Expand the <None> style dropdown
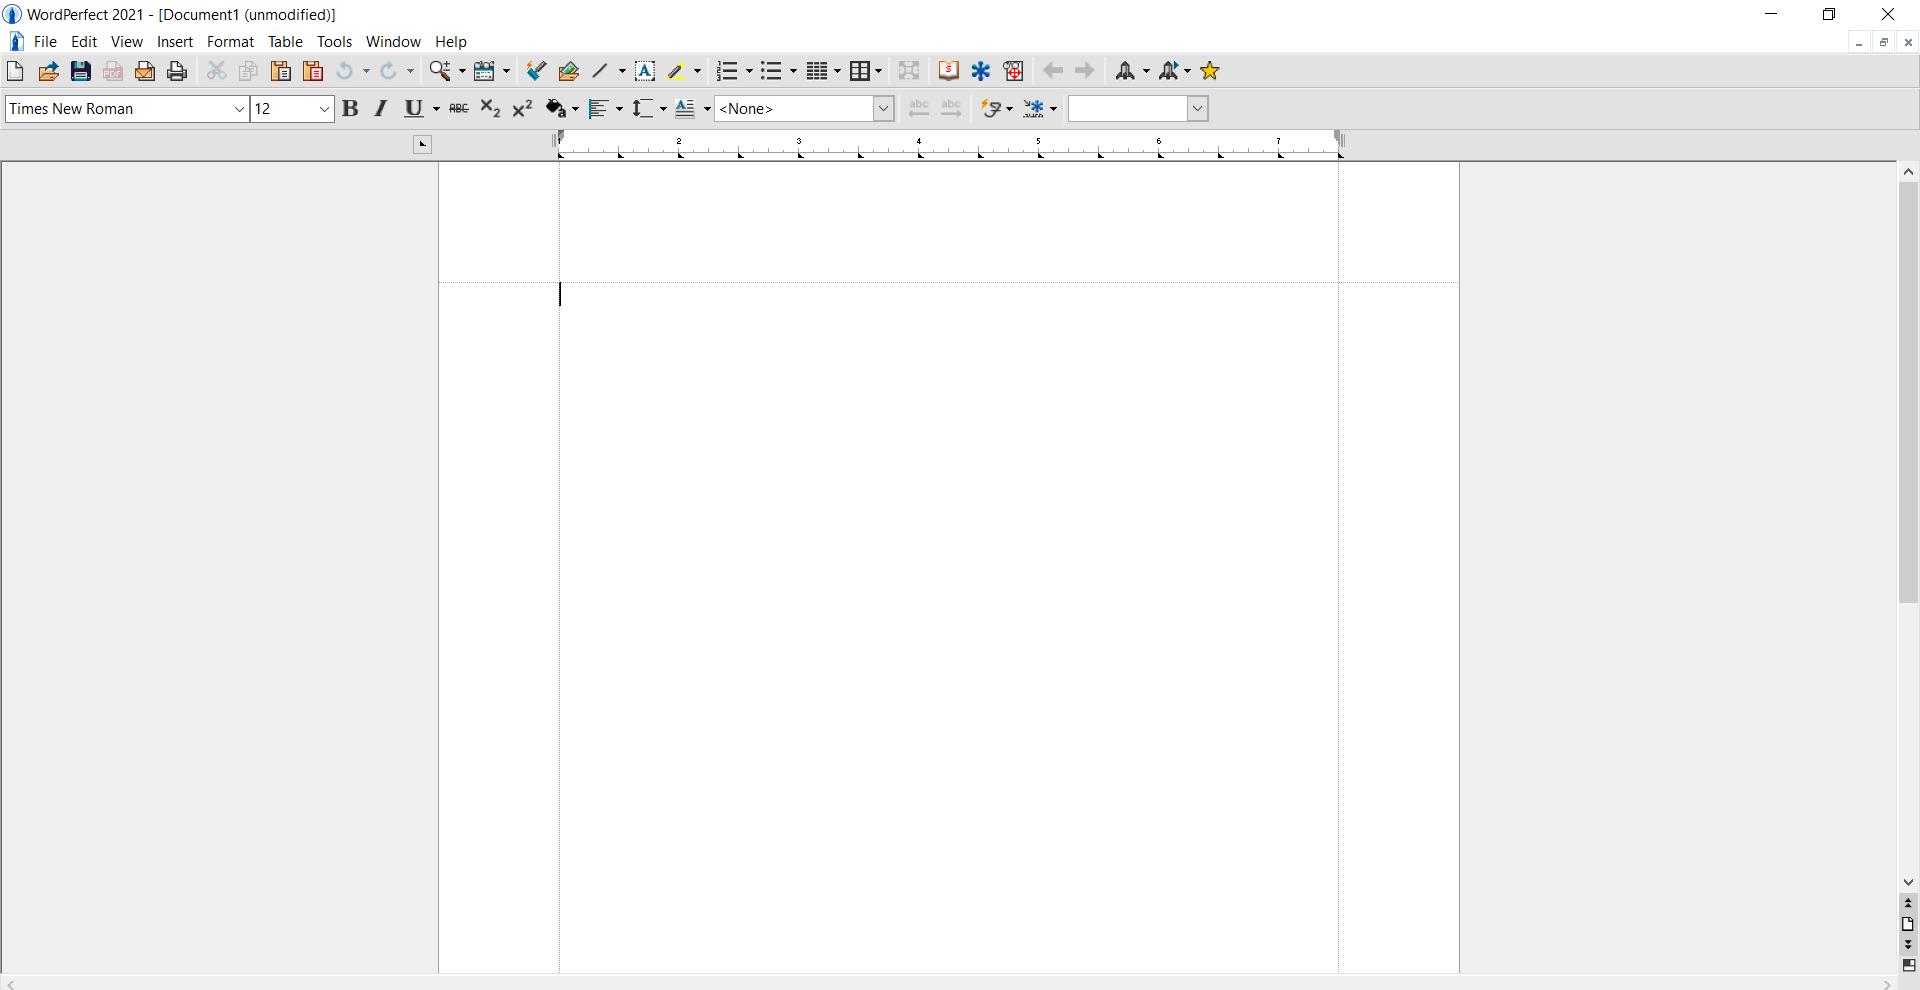The width and height of the screenshot is (1920, 990). point(883,109)
